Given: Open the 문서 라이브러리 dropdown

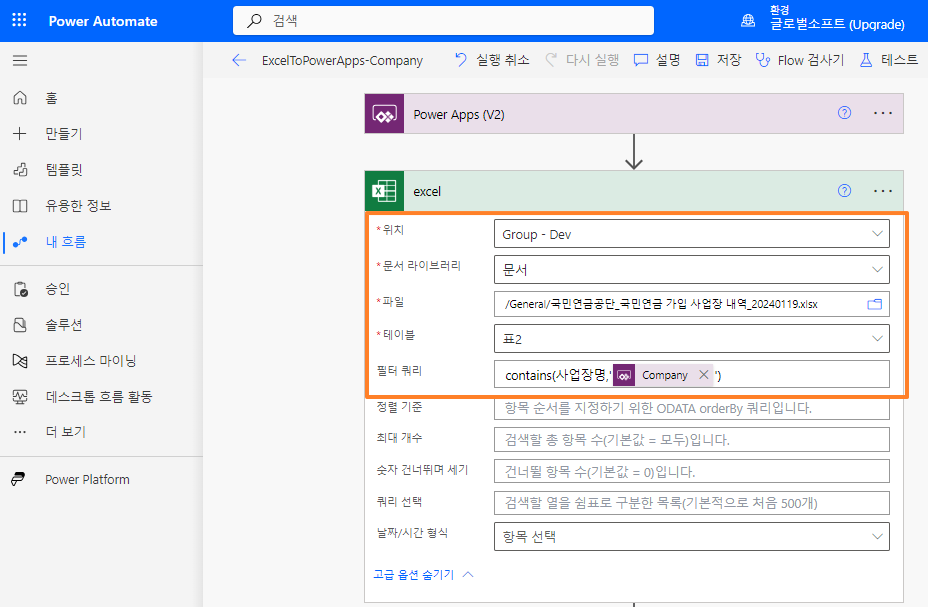Looking at the screenshot, I should tap(691, 270).
